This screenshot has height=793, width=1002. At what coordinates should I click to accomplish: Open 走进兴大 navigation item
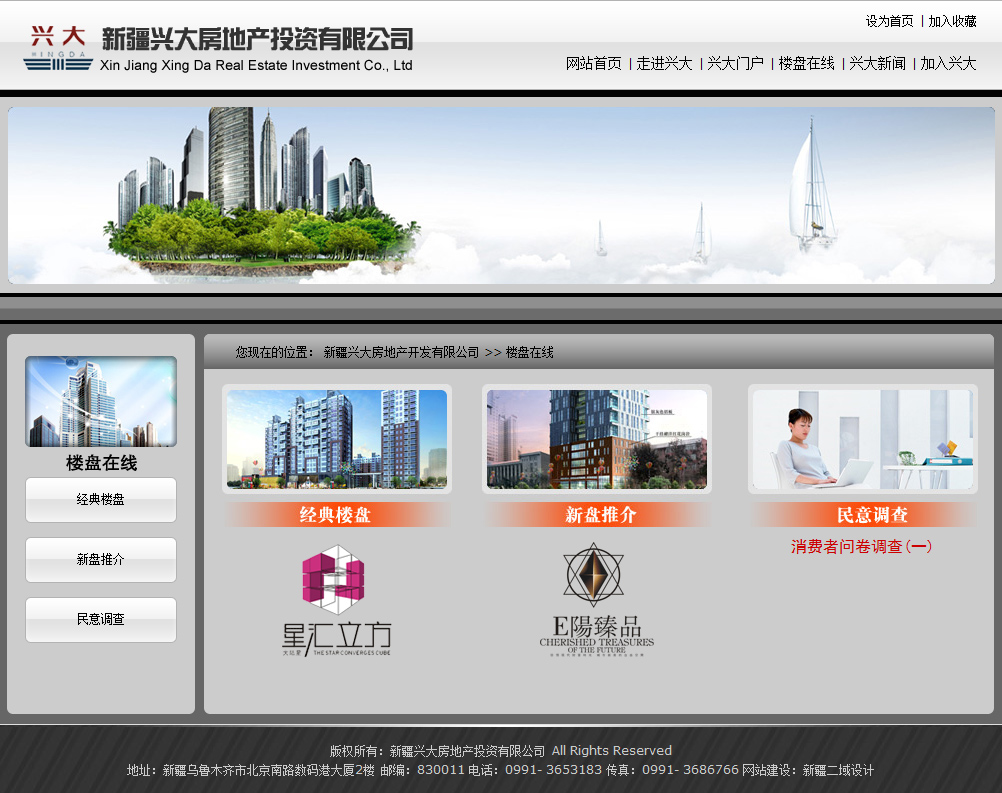[x=665, y=64]
